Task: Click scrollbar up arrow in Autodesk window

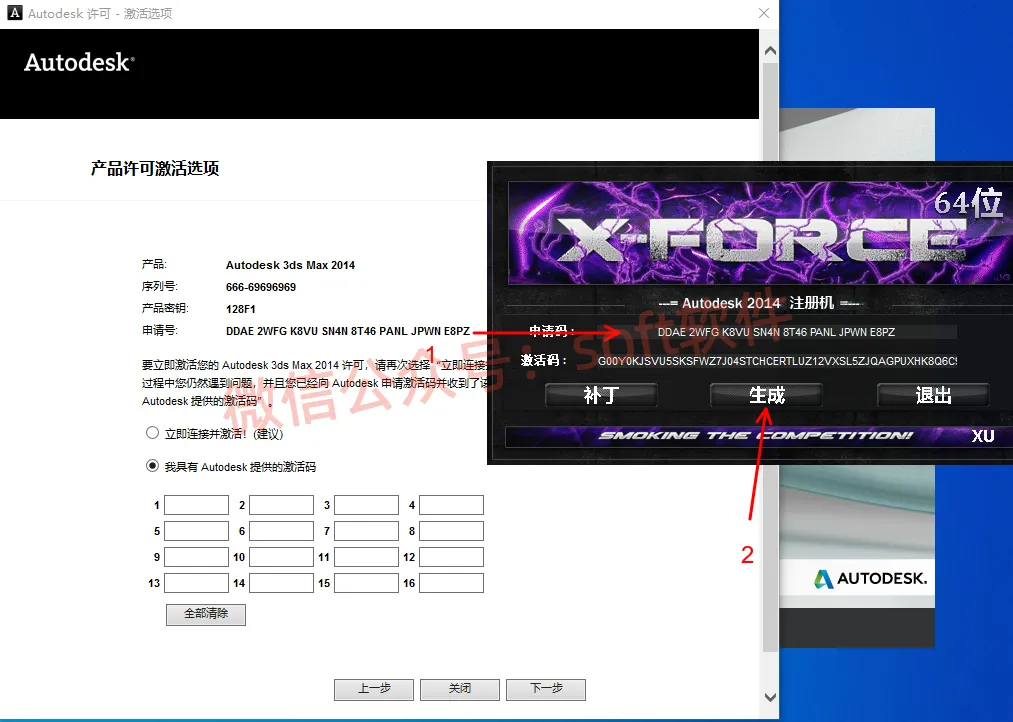Action: pos(770,50)
